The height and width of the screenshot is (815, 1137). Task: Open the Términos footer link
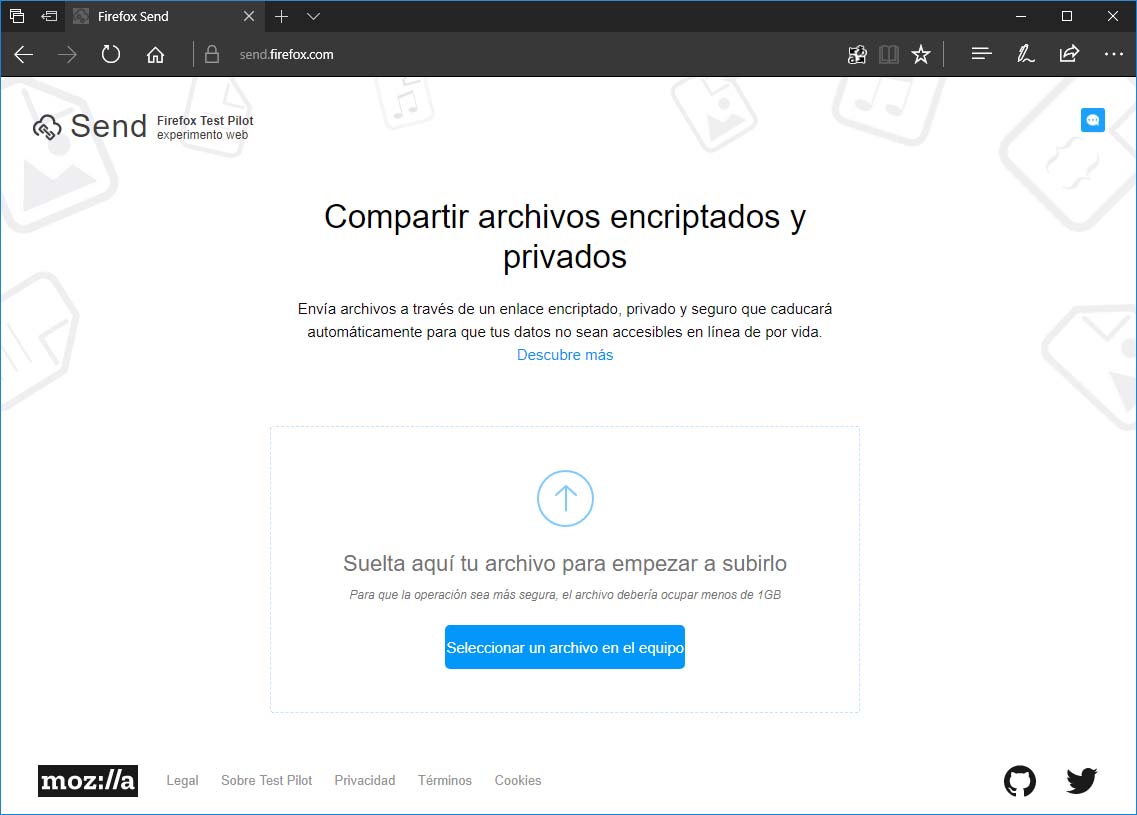click(x=445, y=780)
